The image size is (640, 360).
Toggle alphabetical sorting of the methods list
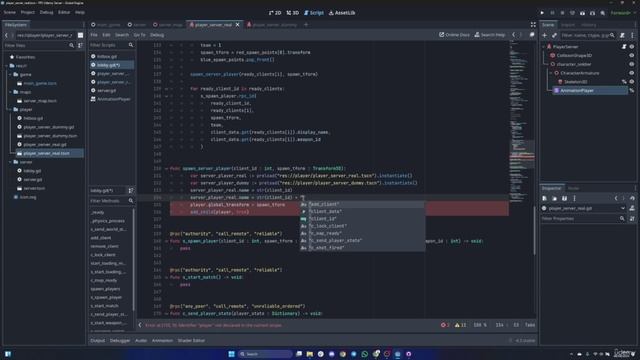tap(131, 191)
